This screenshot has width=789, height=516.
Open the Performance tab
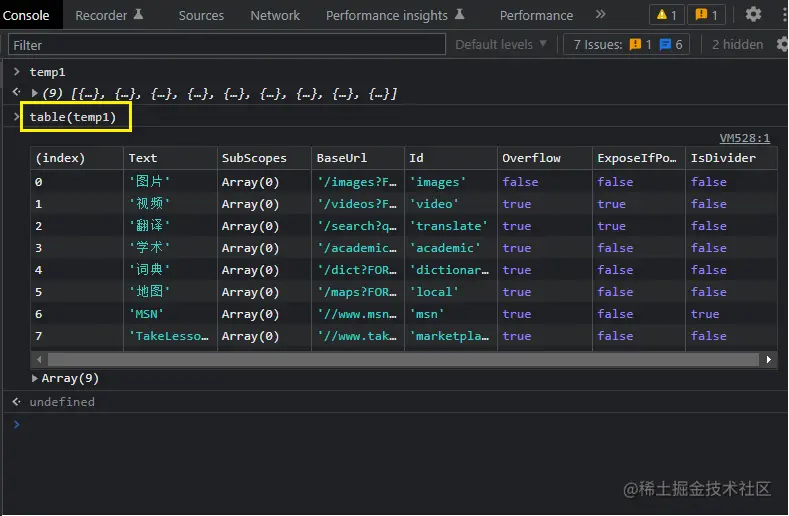[536, 16]
